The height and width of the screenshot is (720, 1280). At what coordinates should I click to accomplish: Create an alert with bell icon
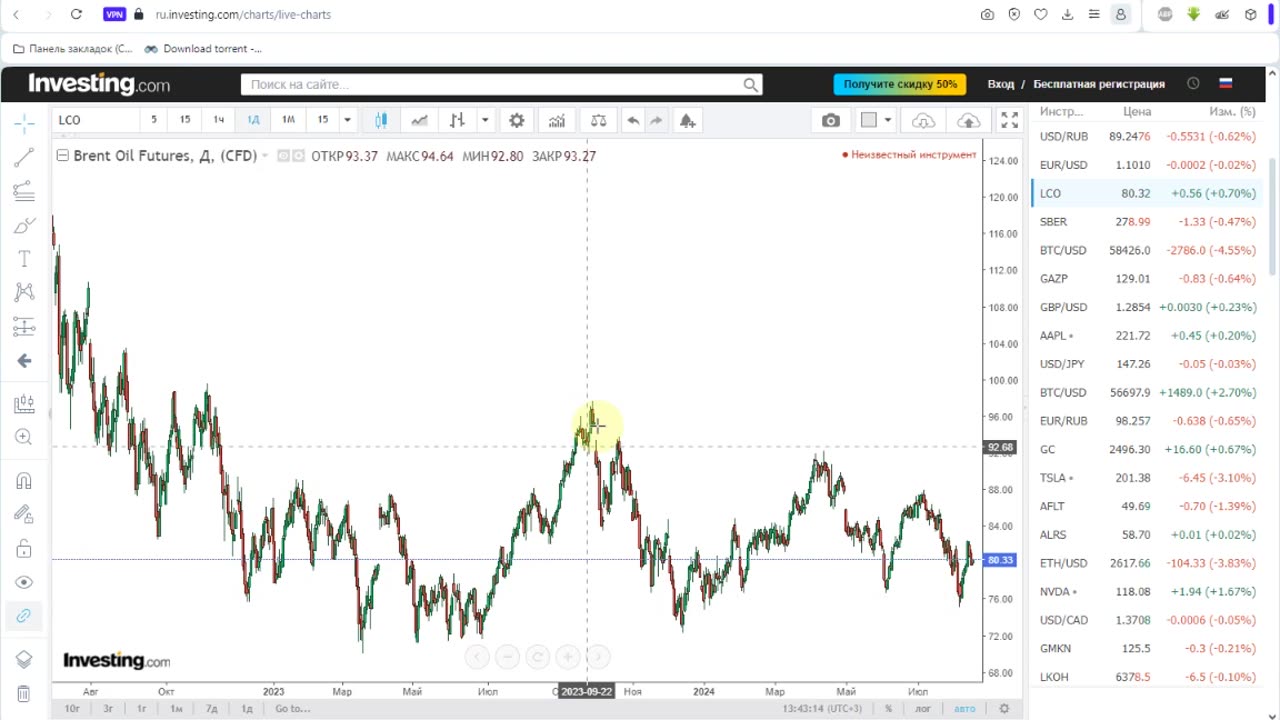click(x=687, y=120)
